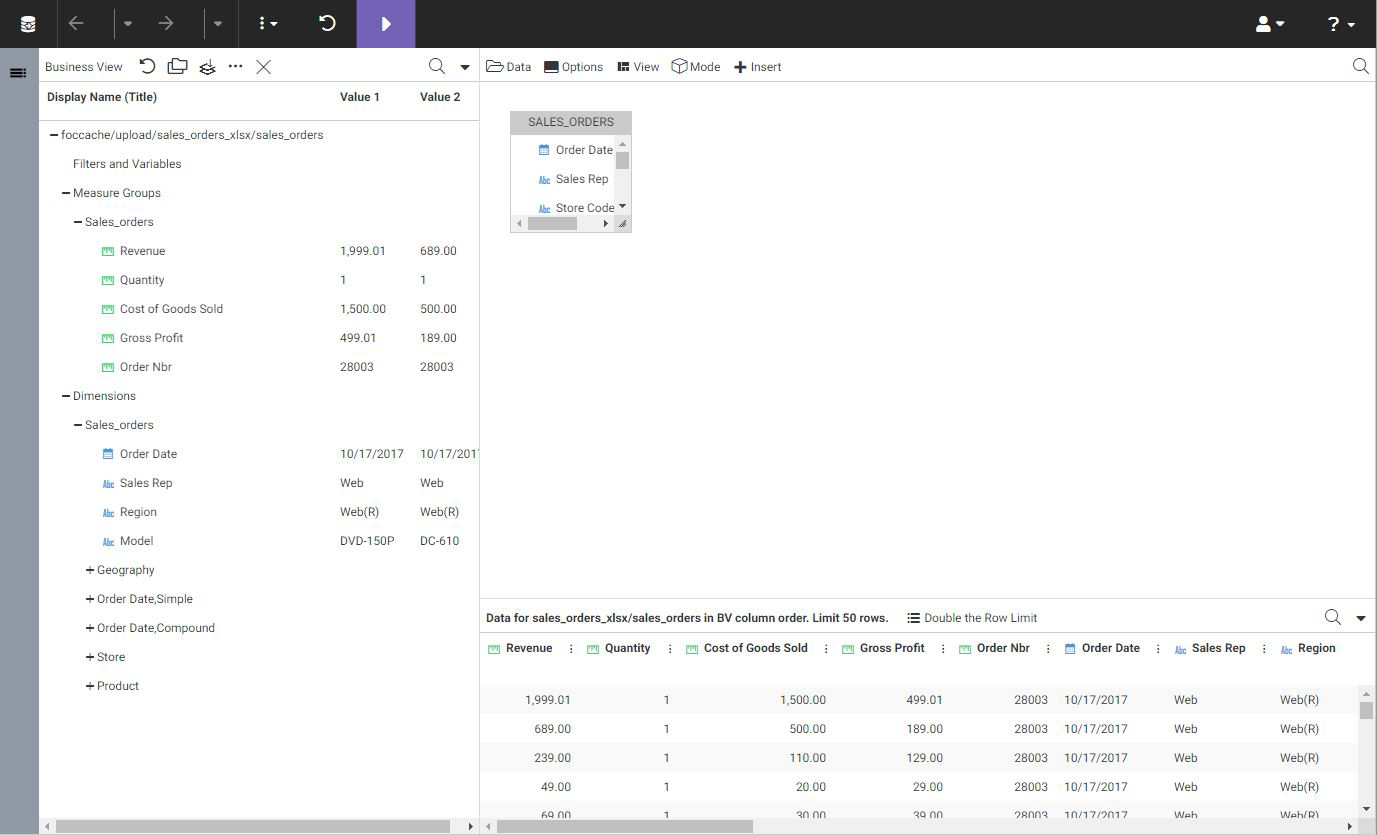Expand the Geography dimension folder
This screenshot has width=1377, height=835.
(x=90, y=570)
